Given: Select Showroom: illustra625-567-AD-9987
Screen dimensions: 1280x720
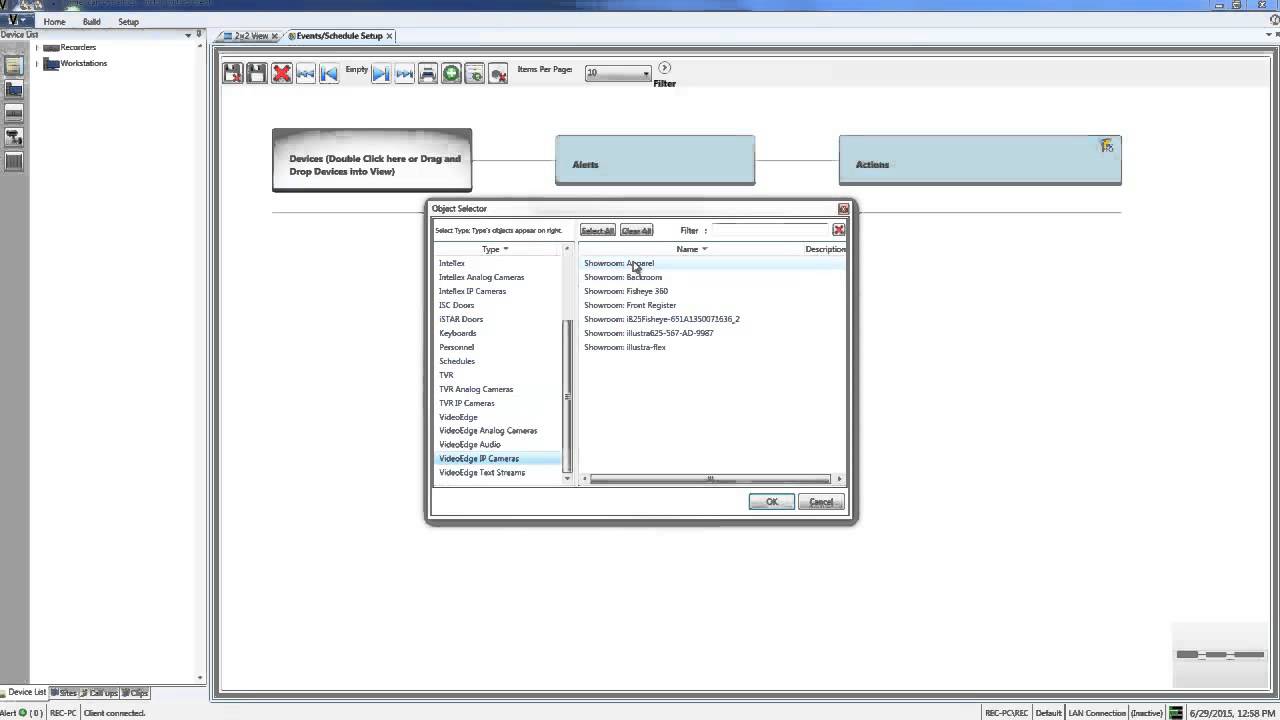Looking at the screenshot, I should tap(649, 333).
